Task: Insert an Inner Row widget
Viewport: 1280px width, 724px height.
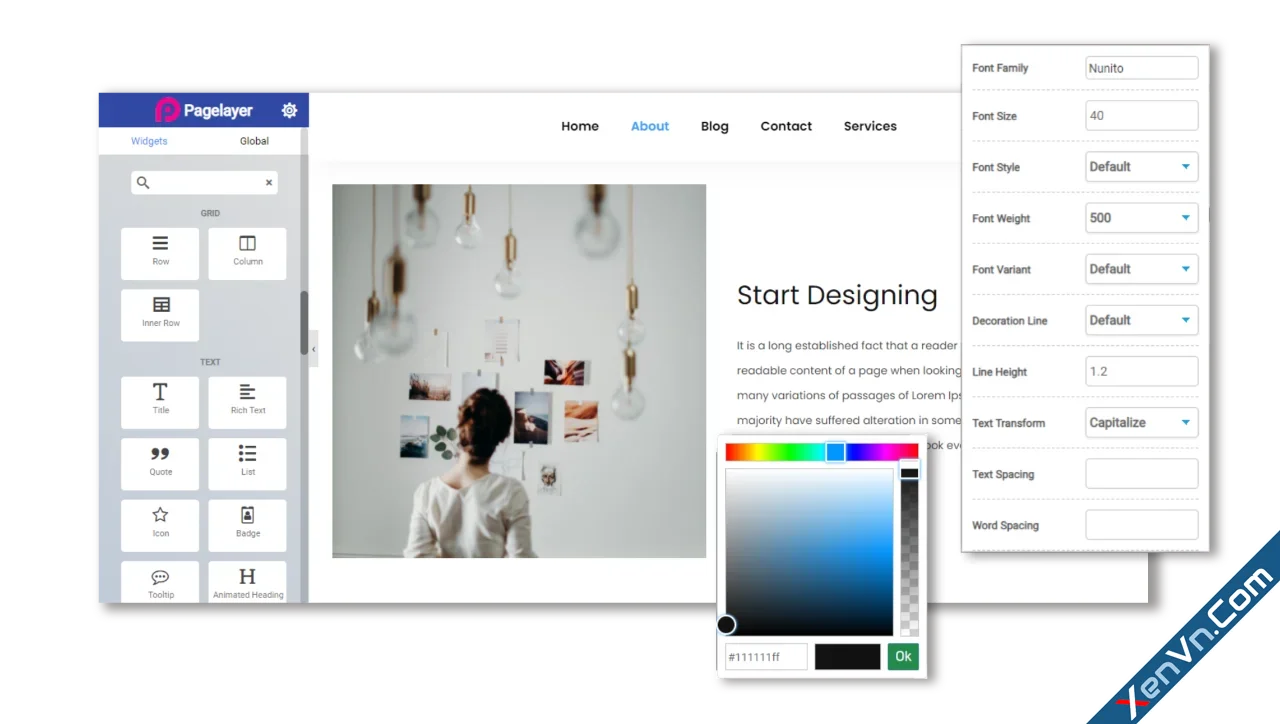Action: 159,315
